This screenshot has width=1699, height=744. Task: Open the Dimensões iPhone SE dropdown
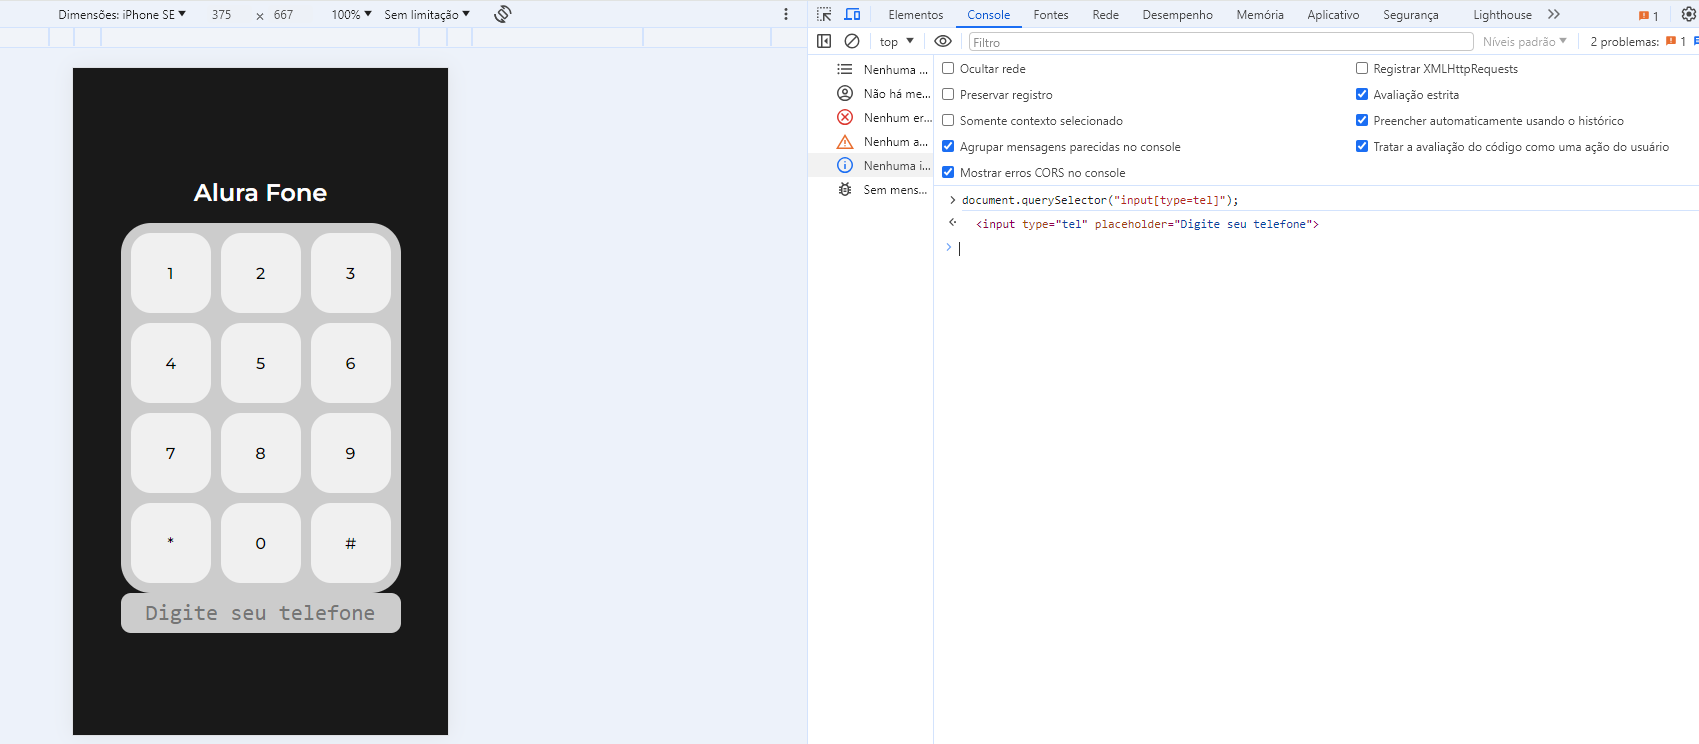coord(122,14)
